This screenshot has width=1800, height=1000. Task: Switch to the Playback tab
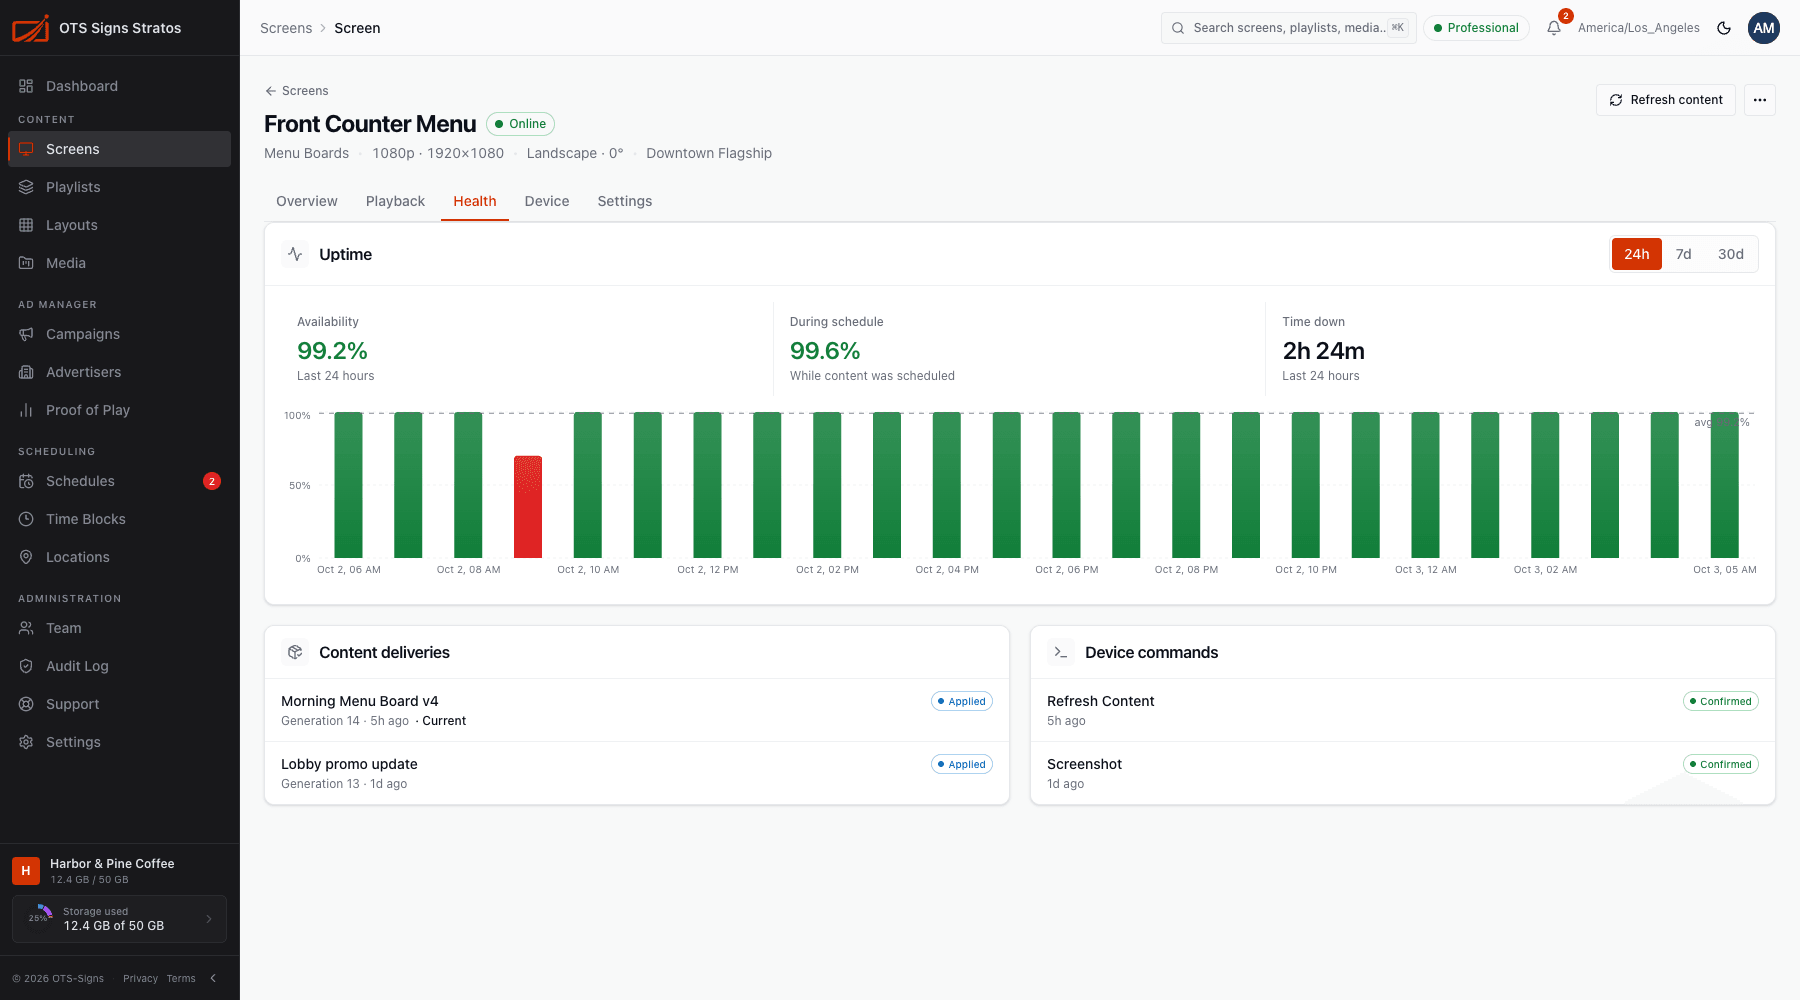(395, 201)
